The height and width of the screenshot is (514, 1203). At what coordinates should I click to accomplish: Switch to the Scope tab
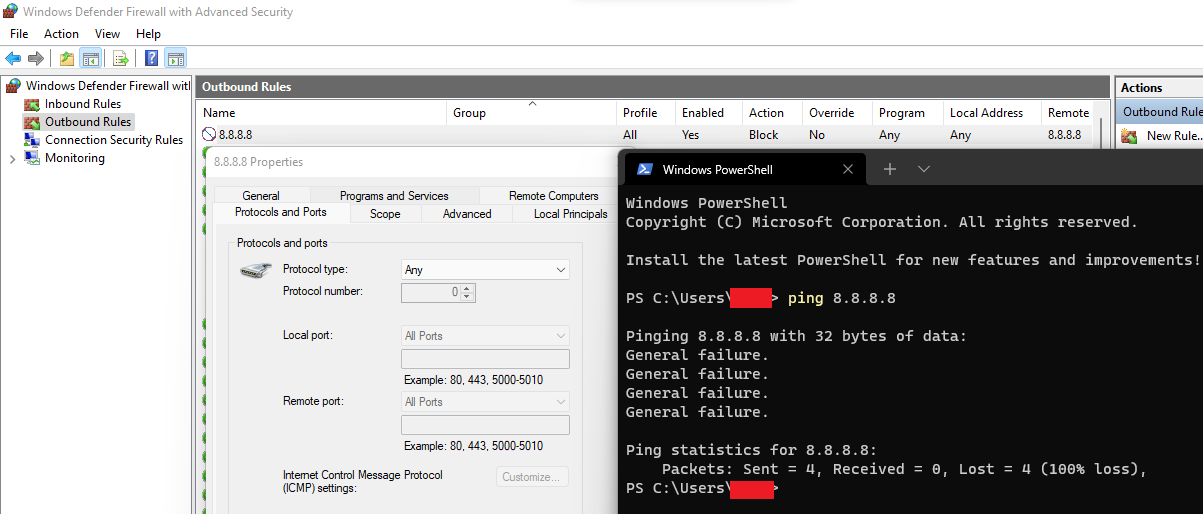pos(385,214)
